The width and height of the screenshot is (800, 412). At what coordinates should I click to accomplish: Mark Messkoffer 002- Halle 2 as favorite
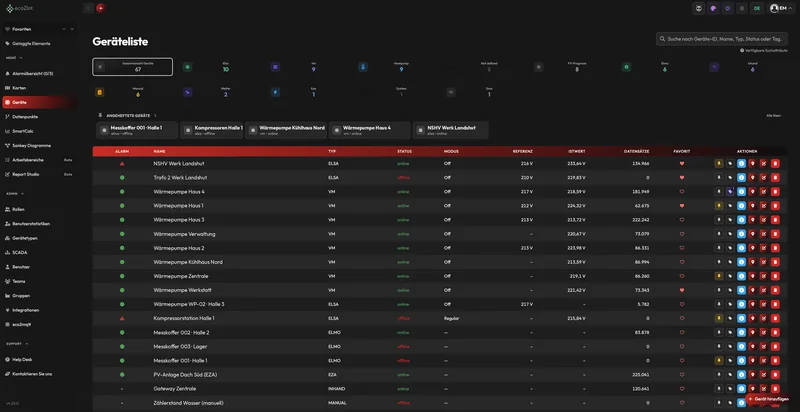[682, 332]
